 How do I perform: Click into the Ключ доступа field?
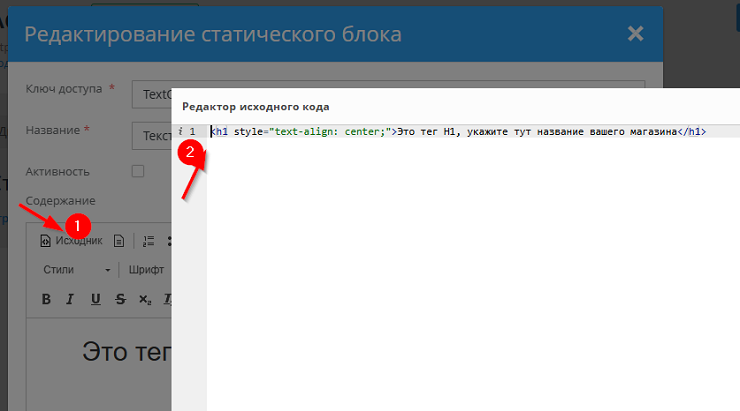(x=152, y=93)
